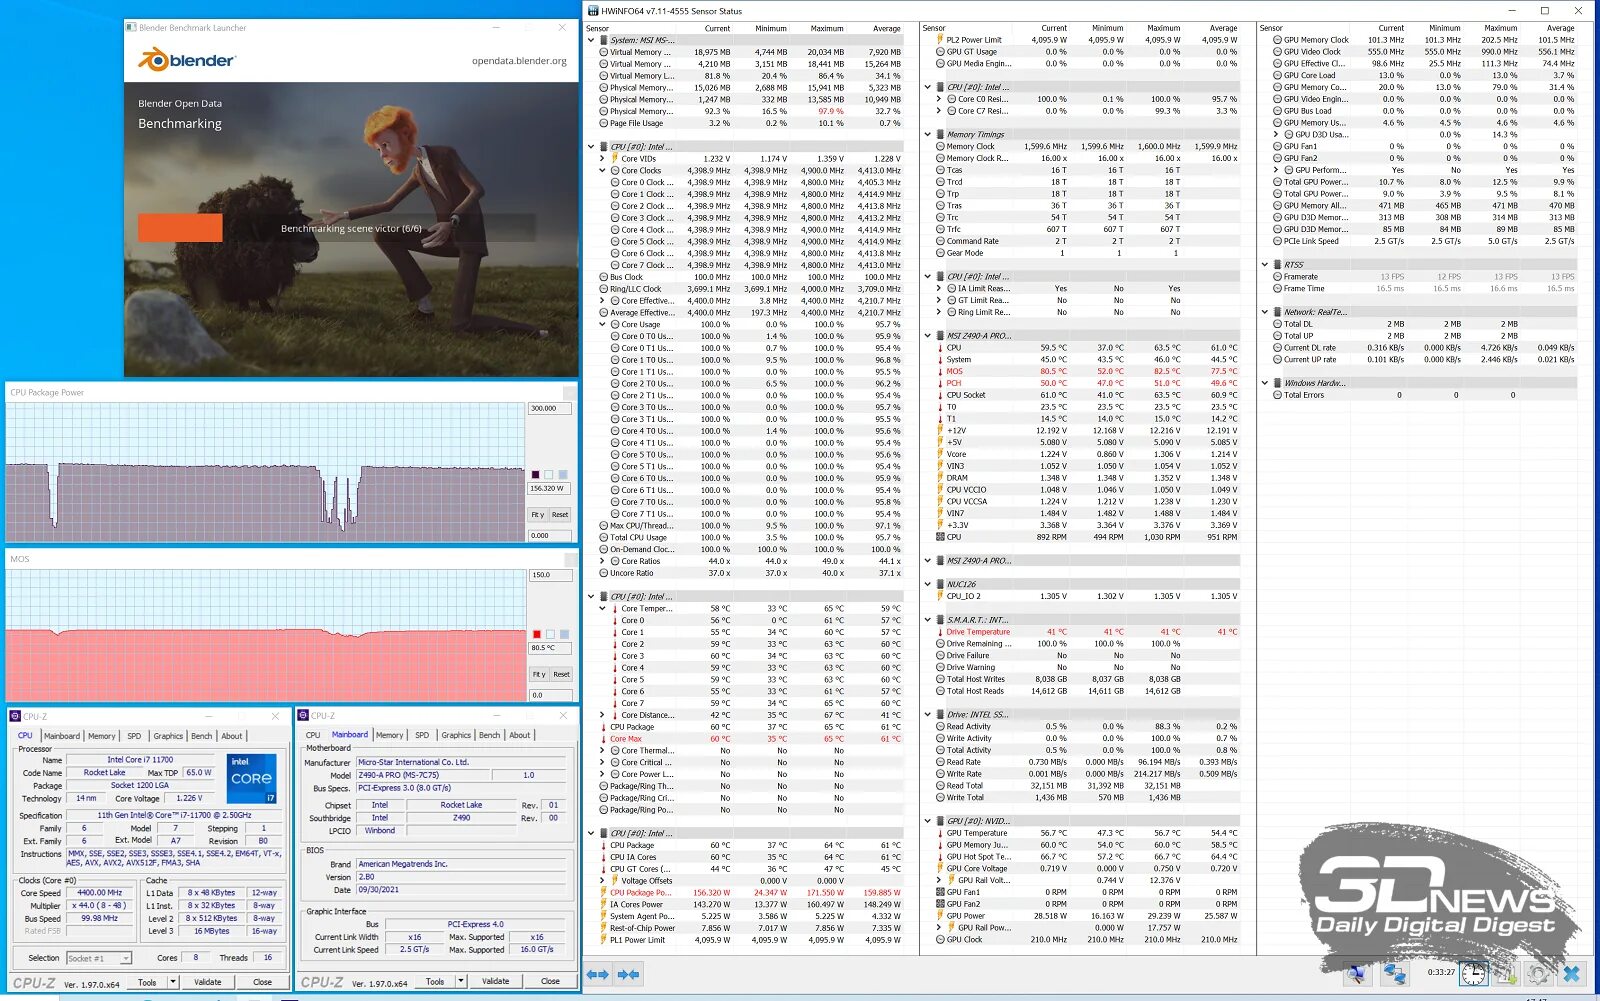Screen dimensions: 1600x1001
Task: Click the HWiNFO network computers icon
Action: [1395, 974]
